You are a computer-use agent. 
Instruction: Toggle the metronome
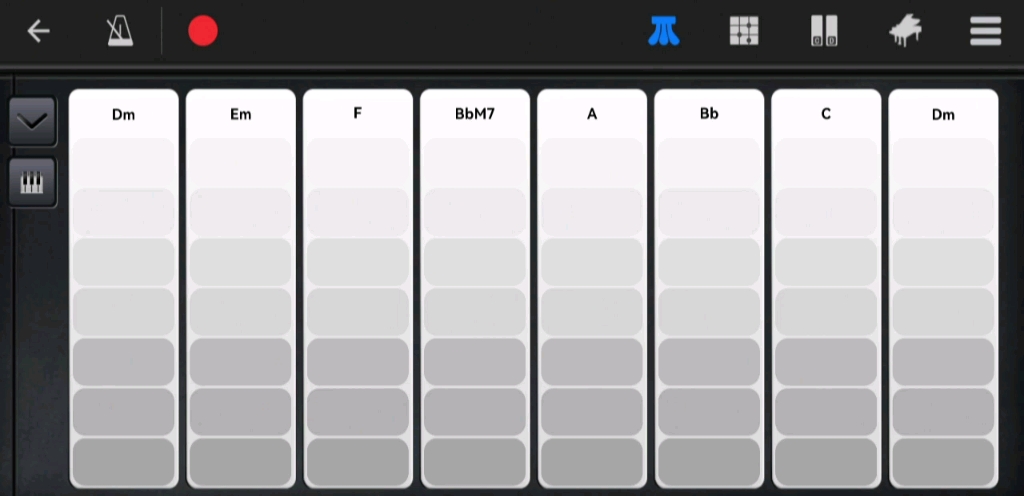120,31
